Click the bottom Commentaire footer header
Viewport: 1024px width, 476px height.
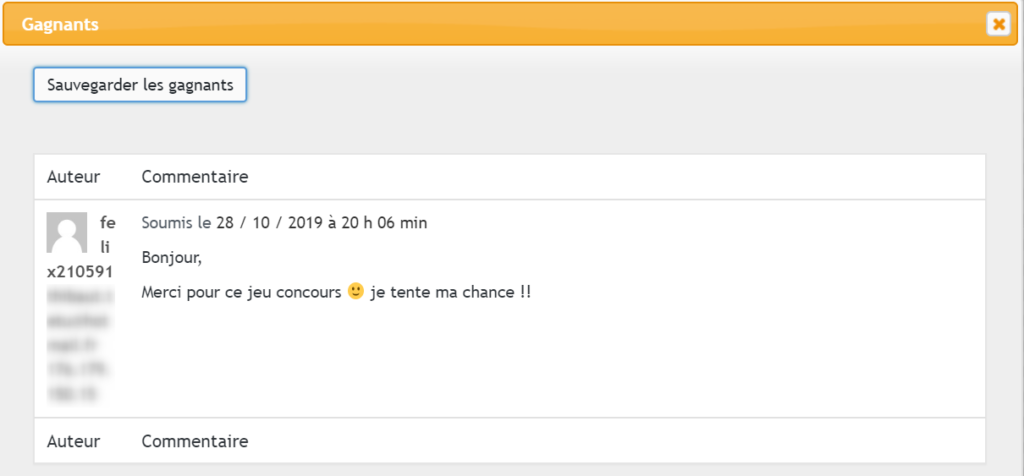(195, 441)
